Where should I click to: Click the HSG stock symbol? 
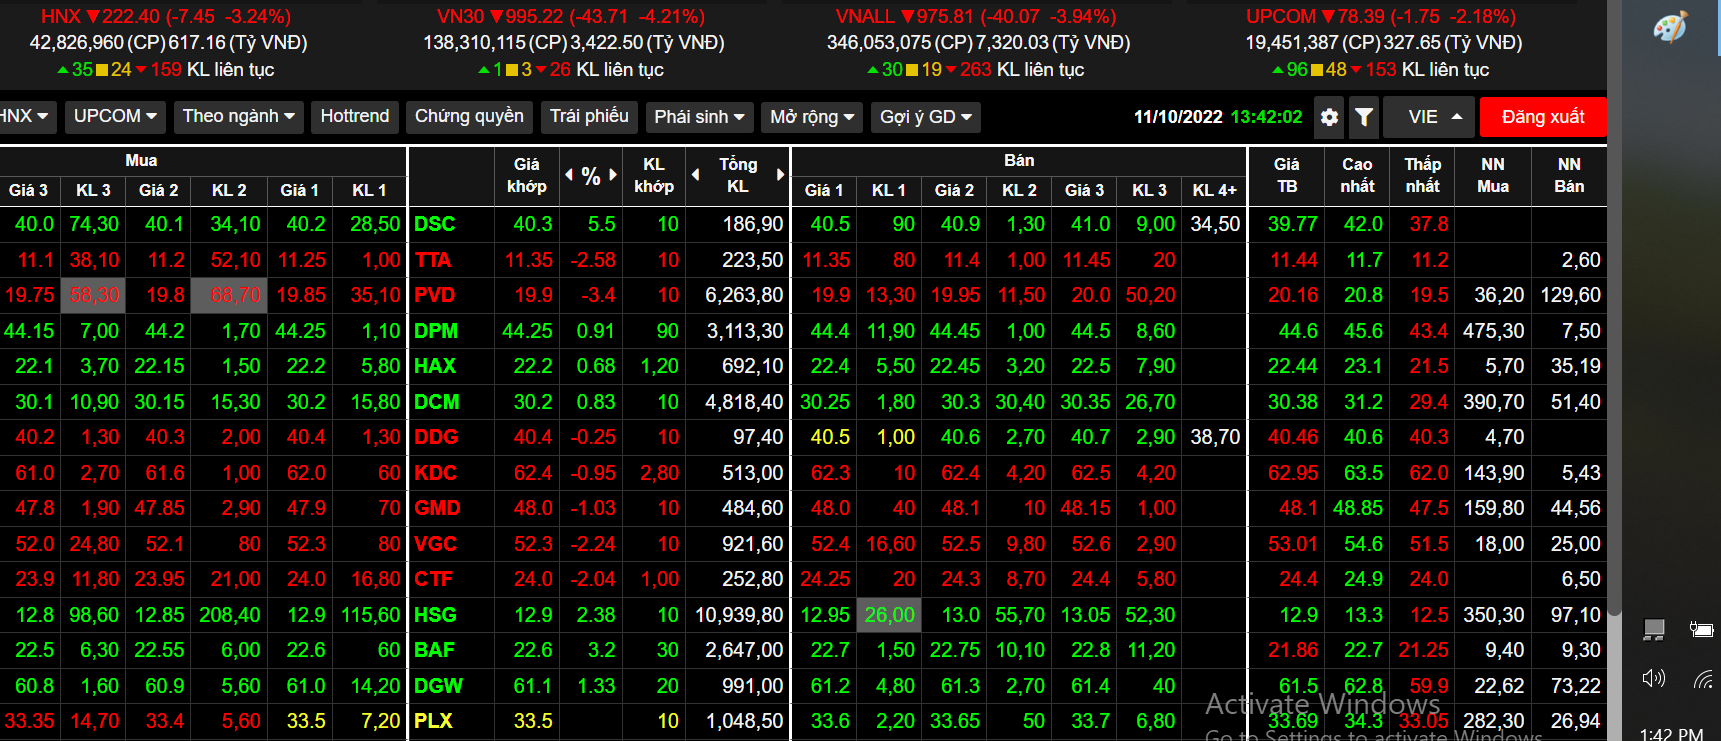click(x=435, y=615)
